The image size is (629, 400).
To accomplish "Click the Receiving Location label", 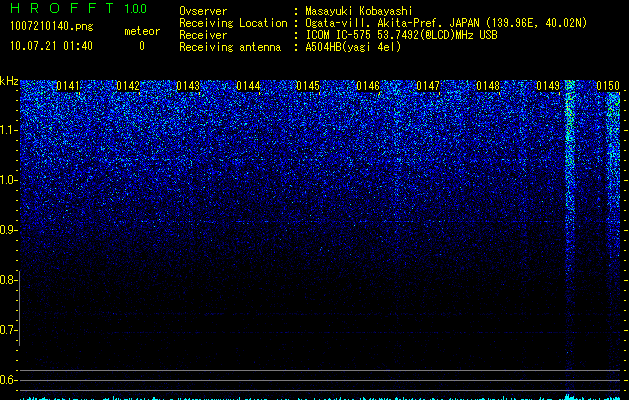I will click(x=233, y=23).
